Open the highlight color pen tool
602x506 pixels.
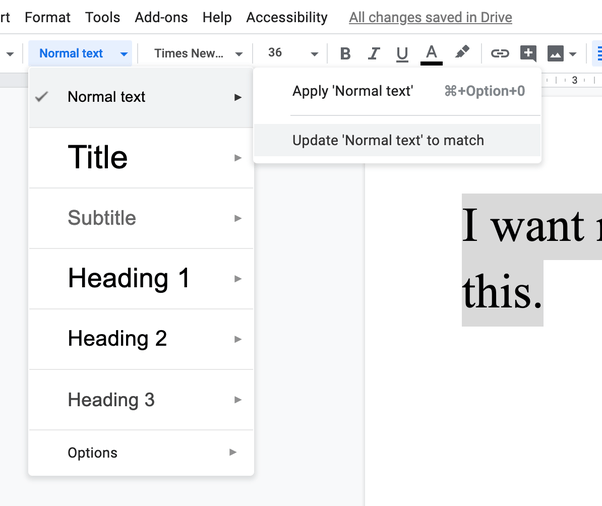(x=462, y=53)
